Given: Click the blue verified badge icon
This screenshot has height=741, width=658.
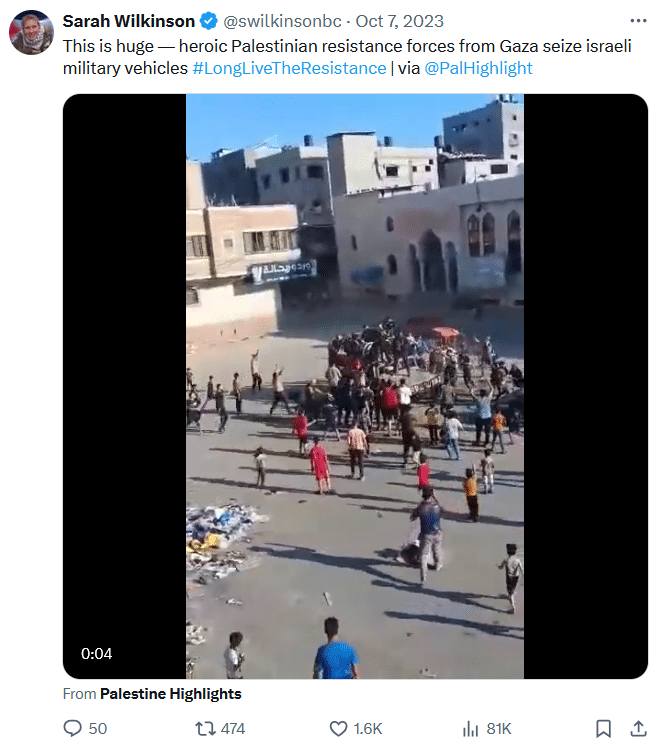Looking at the screenshot, I should click(x=208, y=21).
